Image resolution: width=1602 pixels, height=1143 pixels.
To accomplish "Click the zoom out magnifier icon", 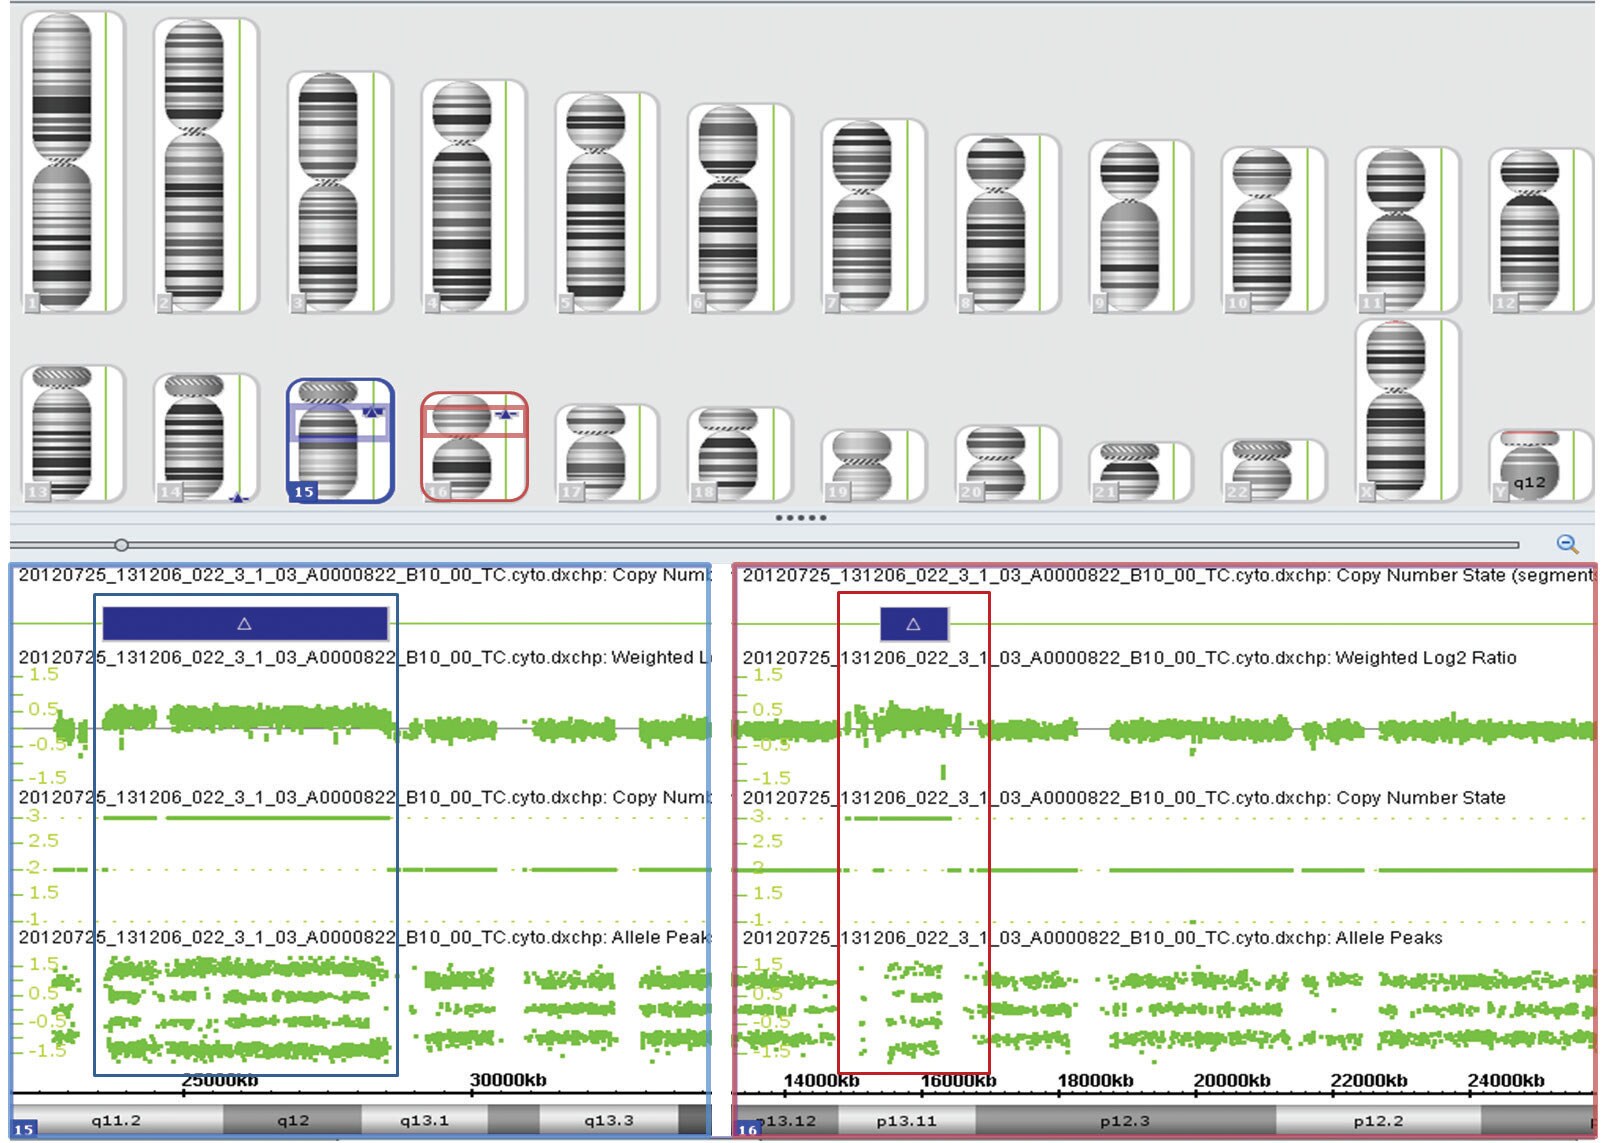I will 1567,544.
